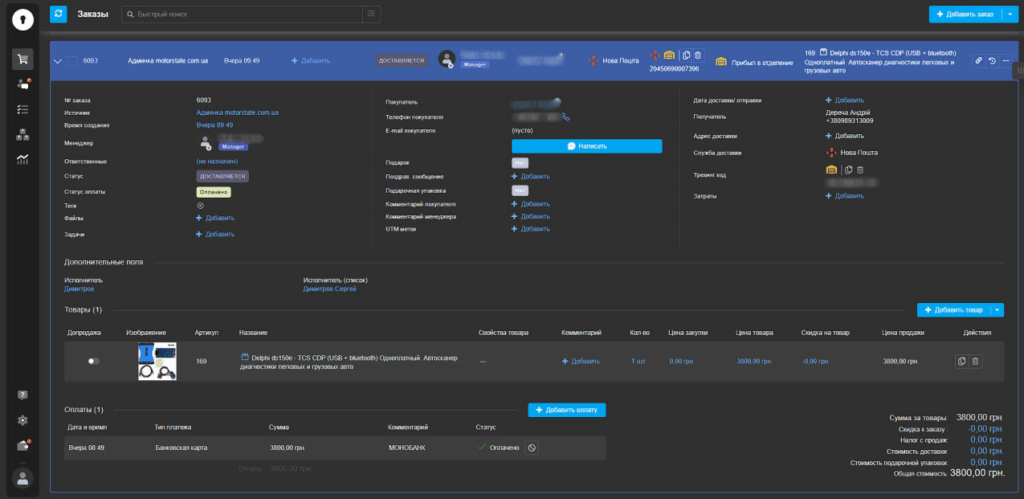The image size is (1024, 499).
Task: Open dropdown arrow next to Добавить товар
Action: coord(996,311)
